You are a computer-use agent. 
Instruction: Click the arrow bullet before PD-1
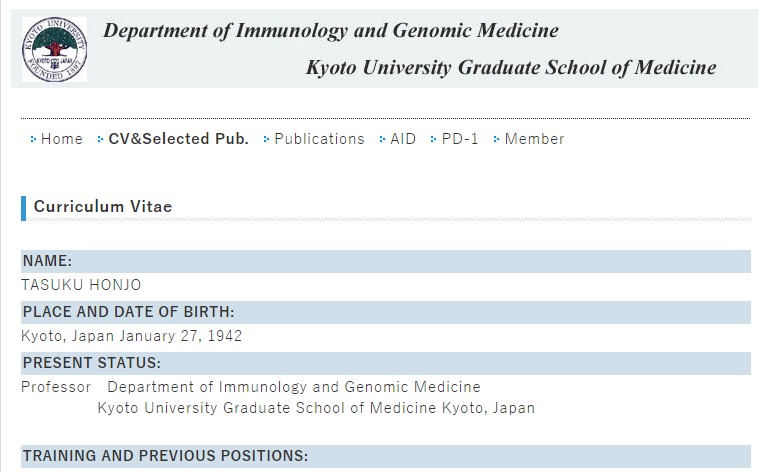(434, 139)
